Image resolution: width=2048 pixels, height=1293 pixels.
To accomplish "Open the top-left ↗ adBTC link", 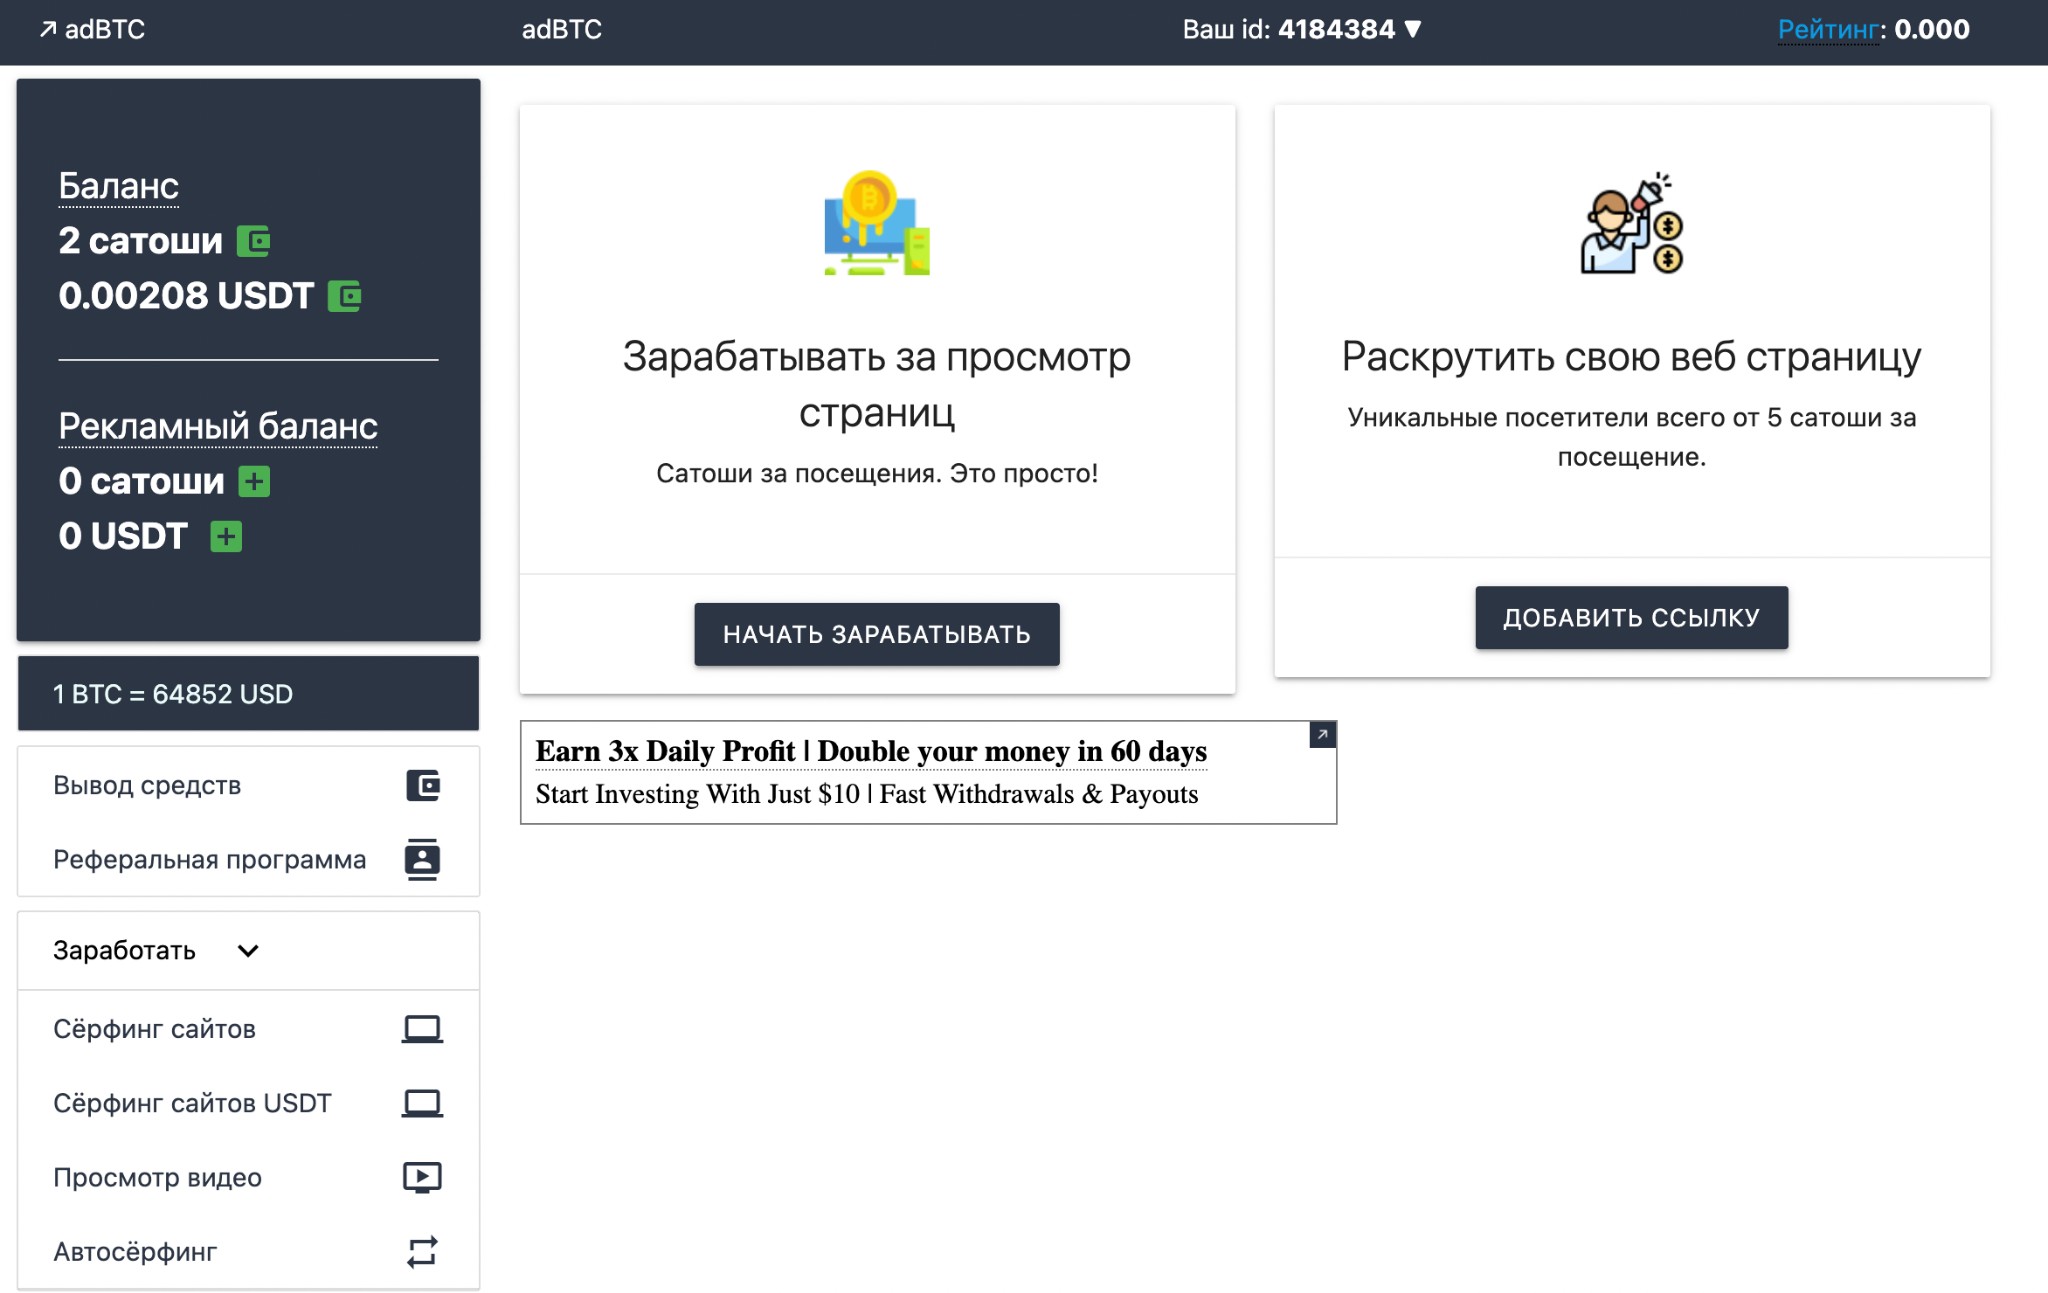I will (x=92, y=29).
